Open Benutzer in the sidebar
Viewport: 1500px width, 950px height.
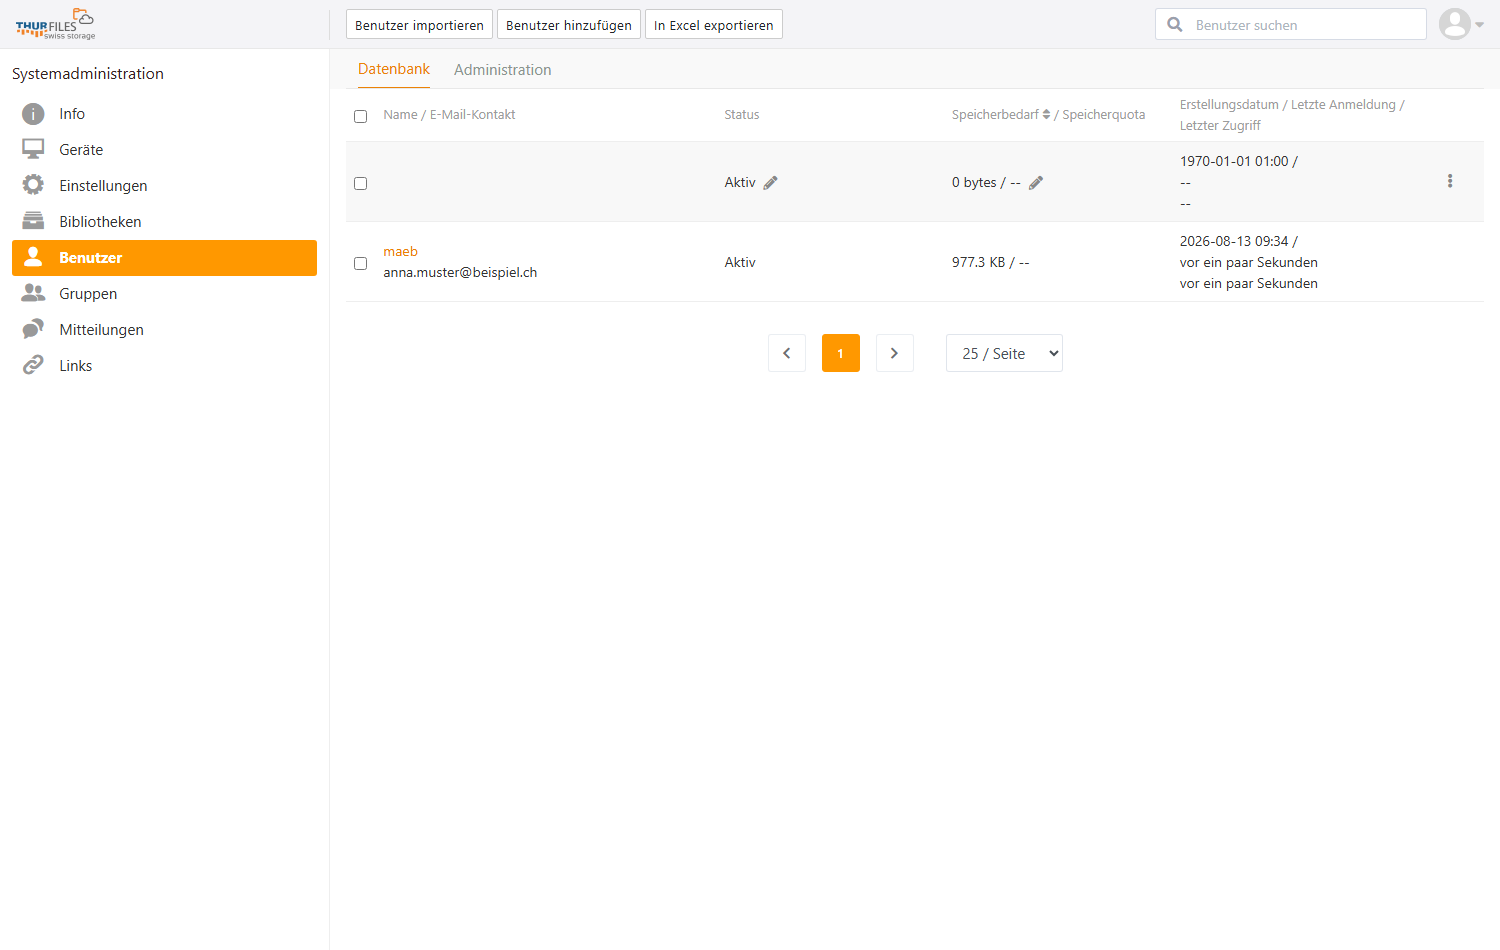coord(164,258)
